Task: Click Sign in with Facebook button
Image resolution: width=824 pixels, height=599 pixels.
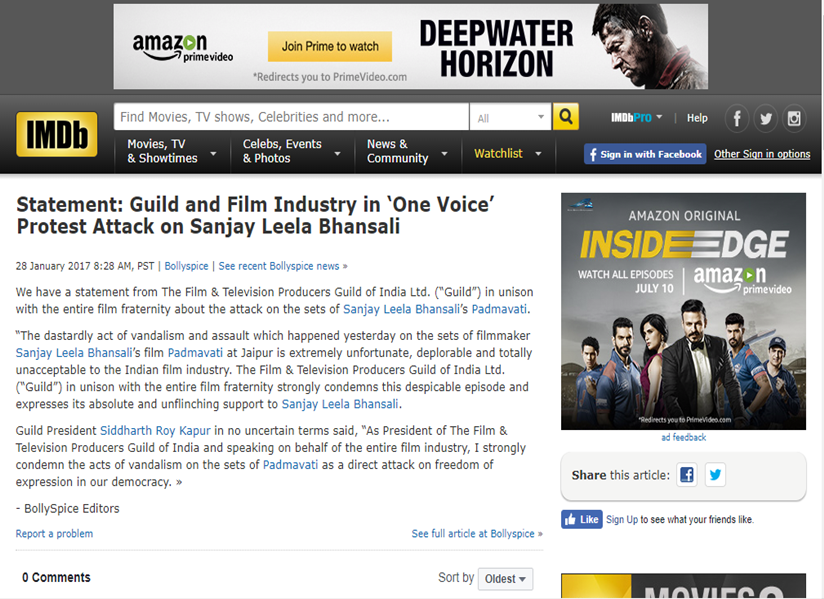Action: pos(645,154)
